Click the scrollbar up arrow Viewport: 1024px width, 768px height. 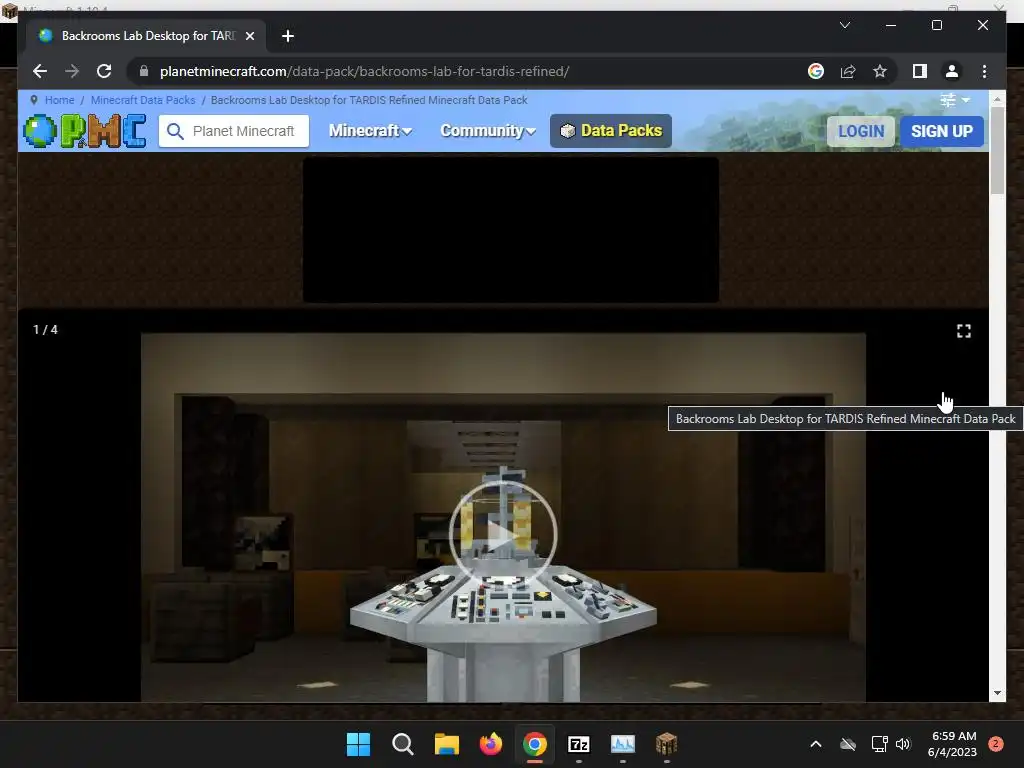(x=997, y=99)
